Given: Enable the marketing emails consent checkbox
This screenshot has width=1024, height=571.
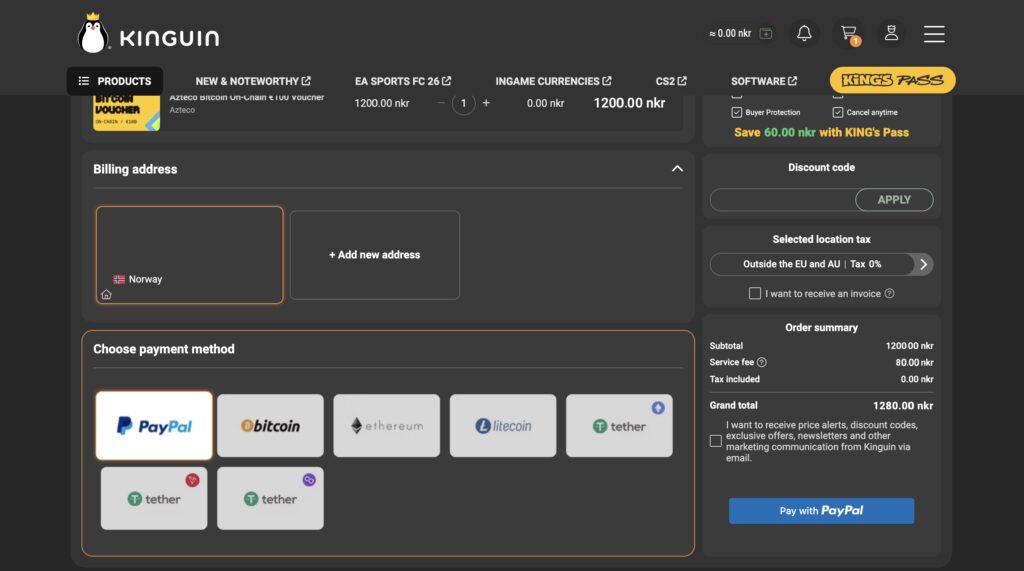Looking at the screenshot, I should click(716, 441).
